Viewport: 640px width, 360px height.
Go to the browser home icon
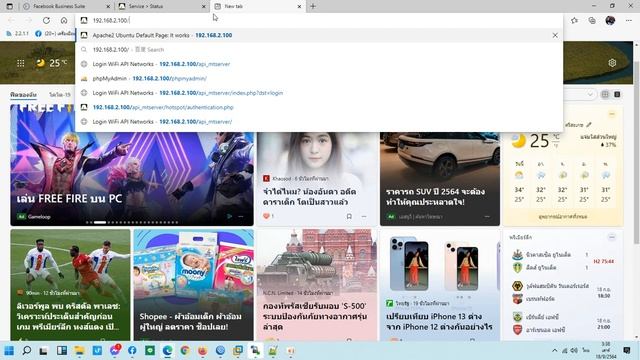64,20
